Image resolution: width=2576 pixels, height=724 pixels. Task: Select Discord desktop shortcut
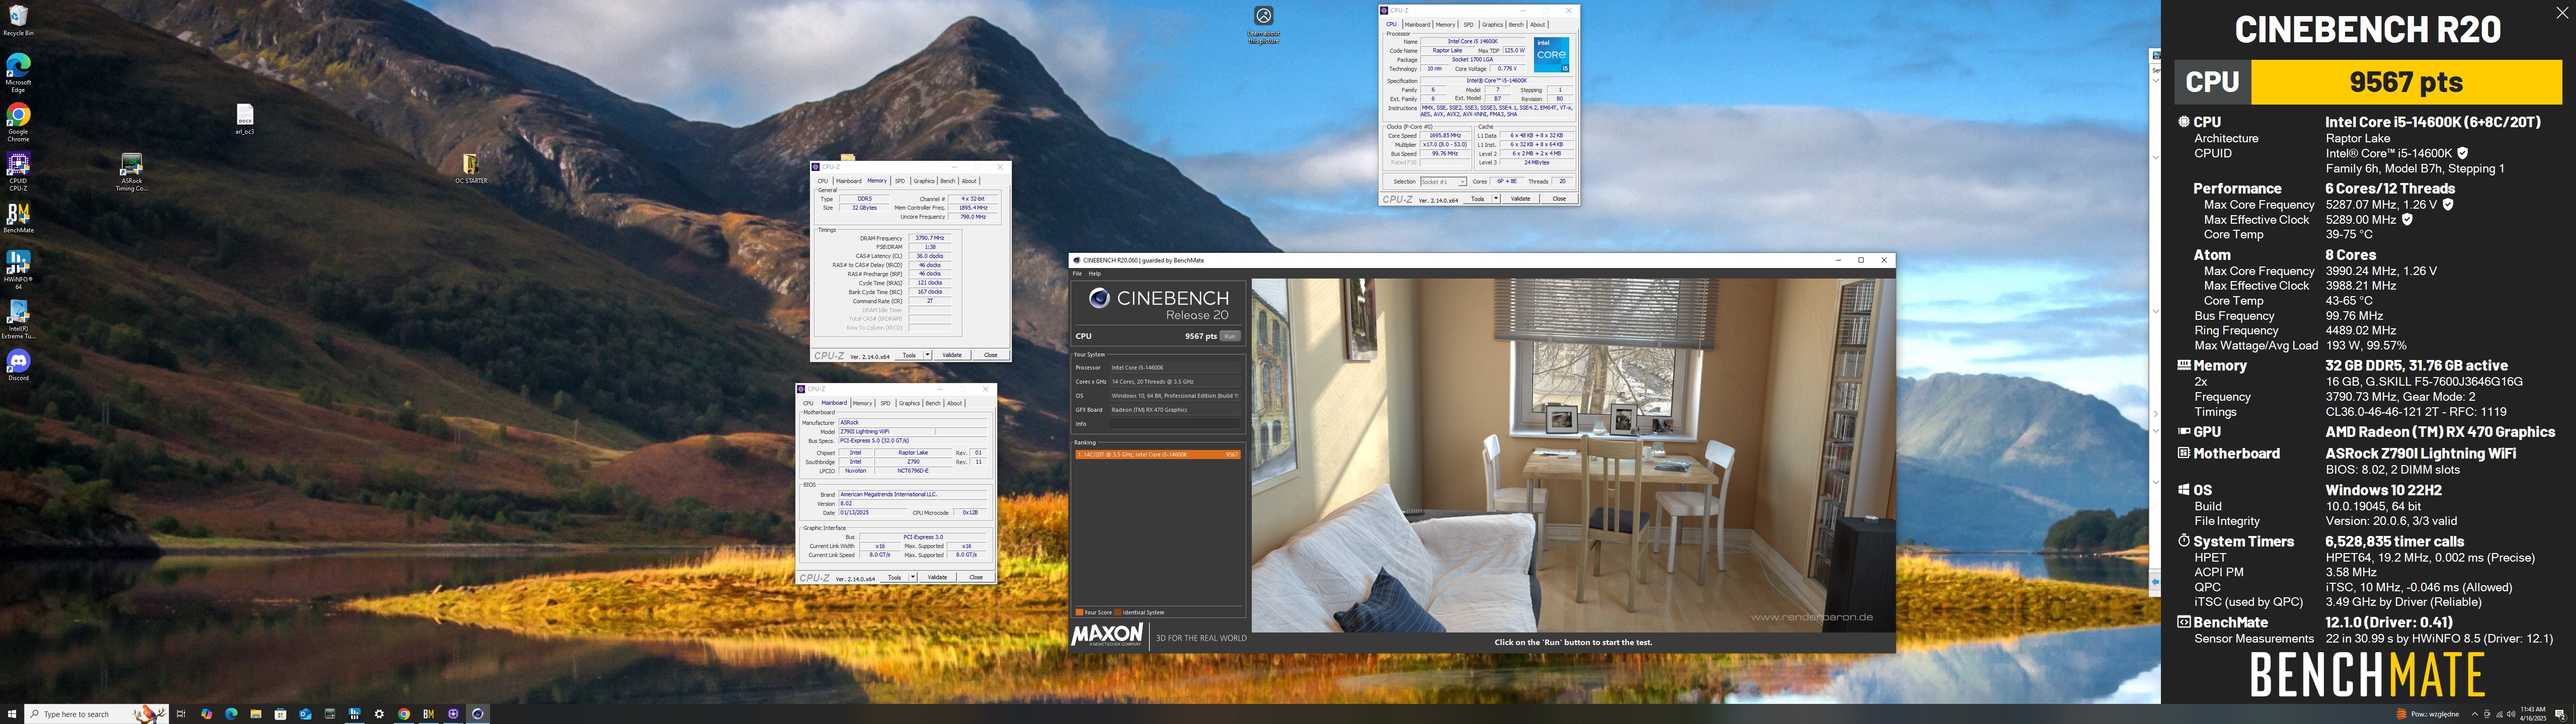18,365
